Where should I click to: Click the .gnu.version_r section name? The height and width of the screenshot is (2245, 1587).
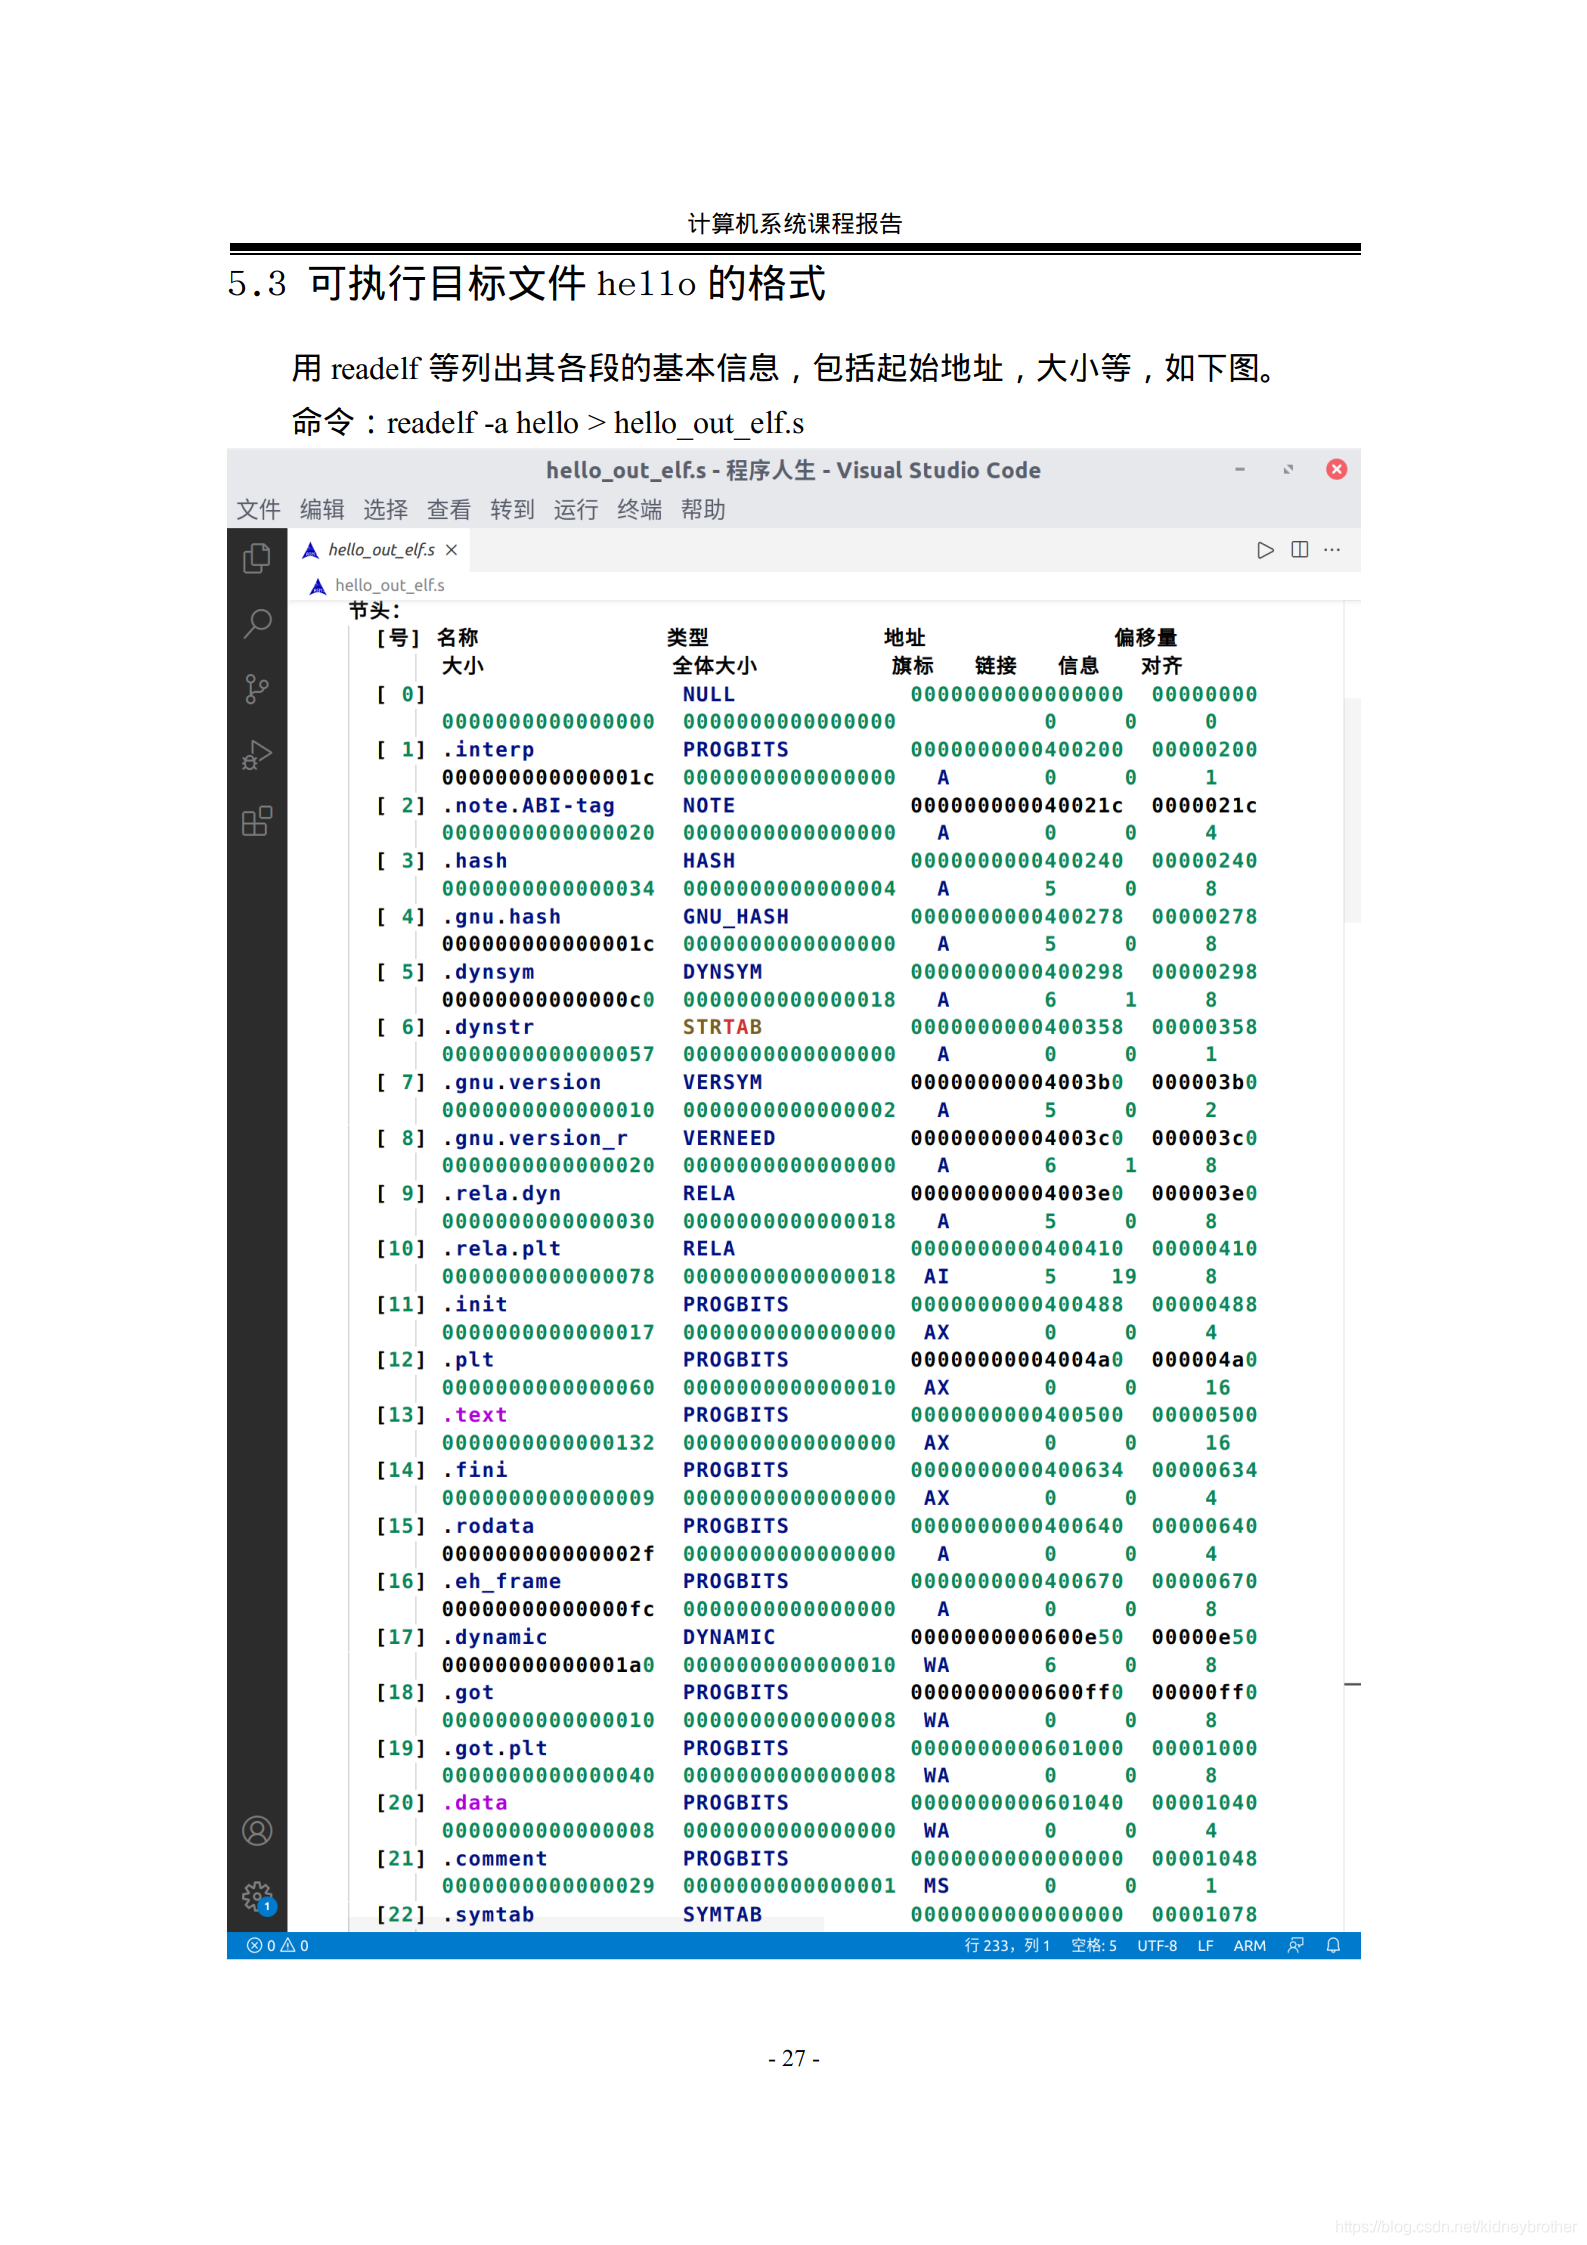pos(535,1138)
